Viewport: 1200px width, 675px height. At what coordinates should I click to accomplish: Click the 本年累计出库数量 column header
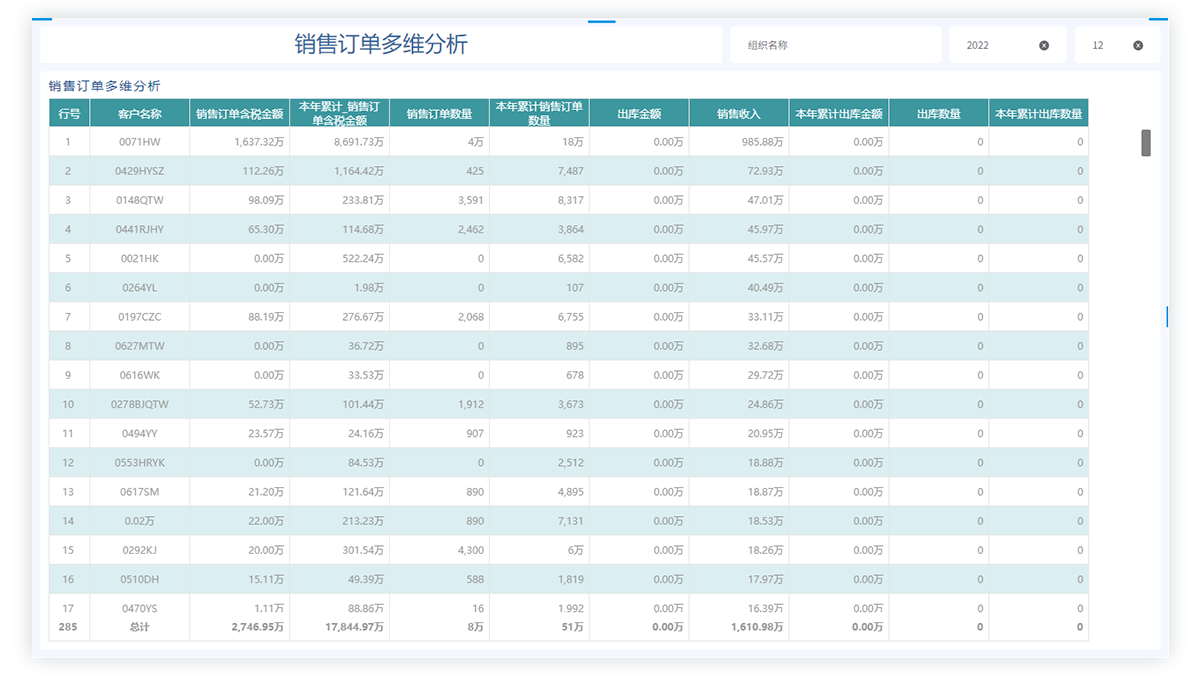tap(1038, 114)
